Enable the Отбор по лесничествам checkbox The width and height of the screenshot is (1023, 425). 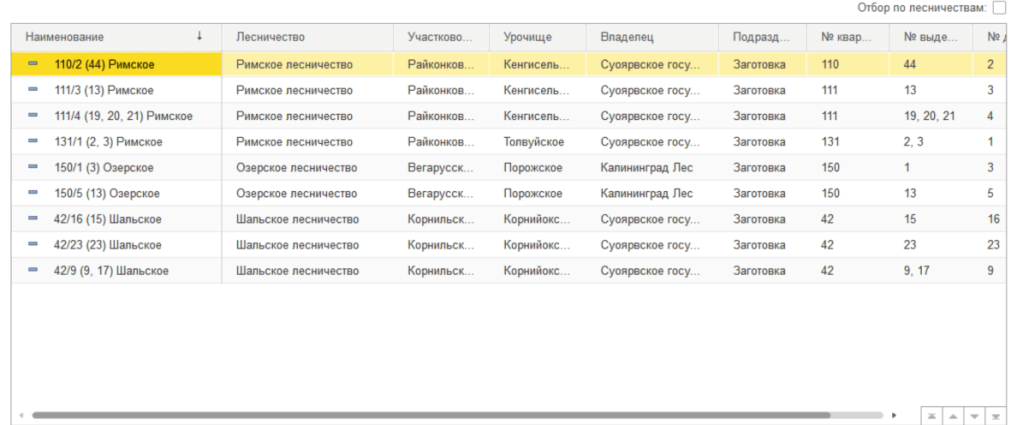pos(999,8)
